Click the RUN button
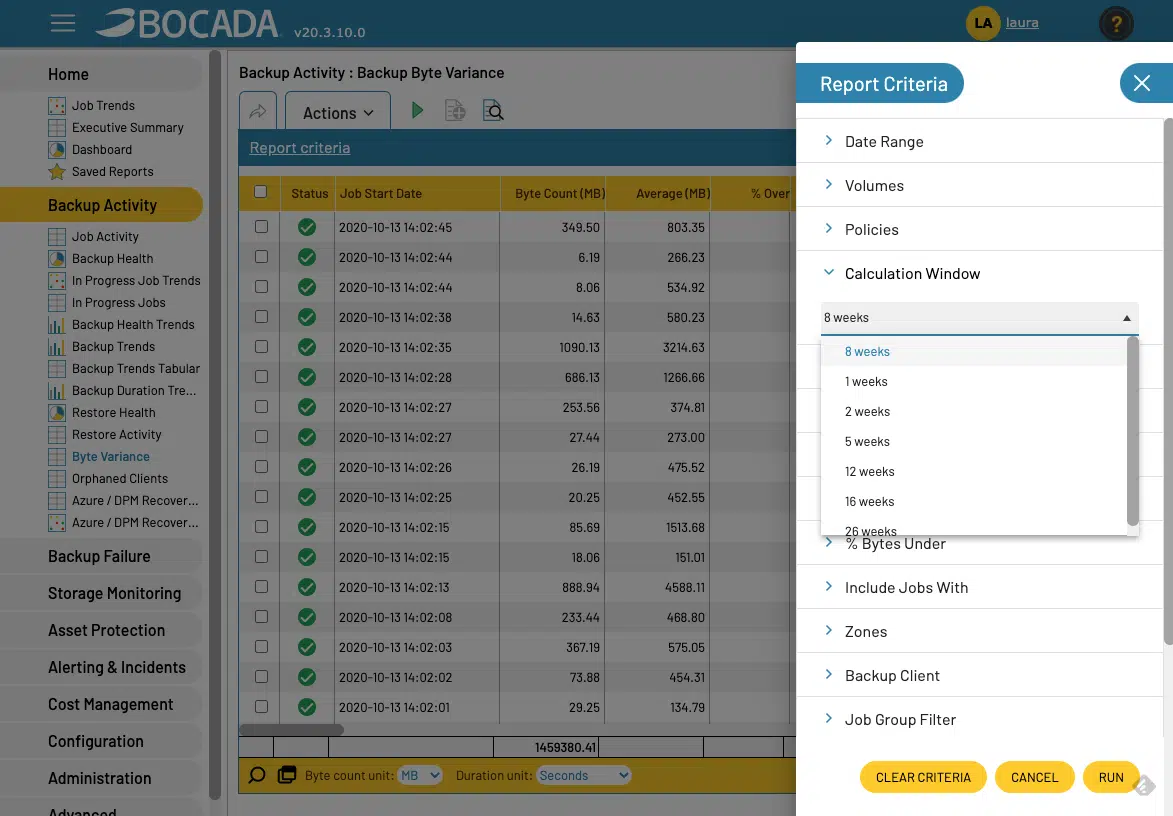The height and width of the screenshot is (816, 1173). point(1111,777)
